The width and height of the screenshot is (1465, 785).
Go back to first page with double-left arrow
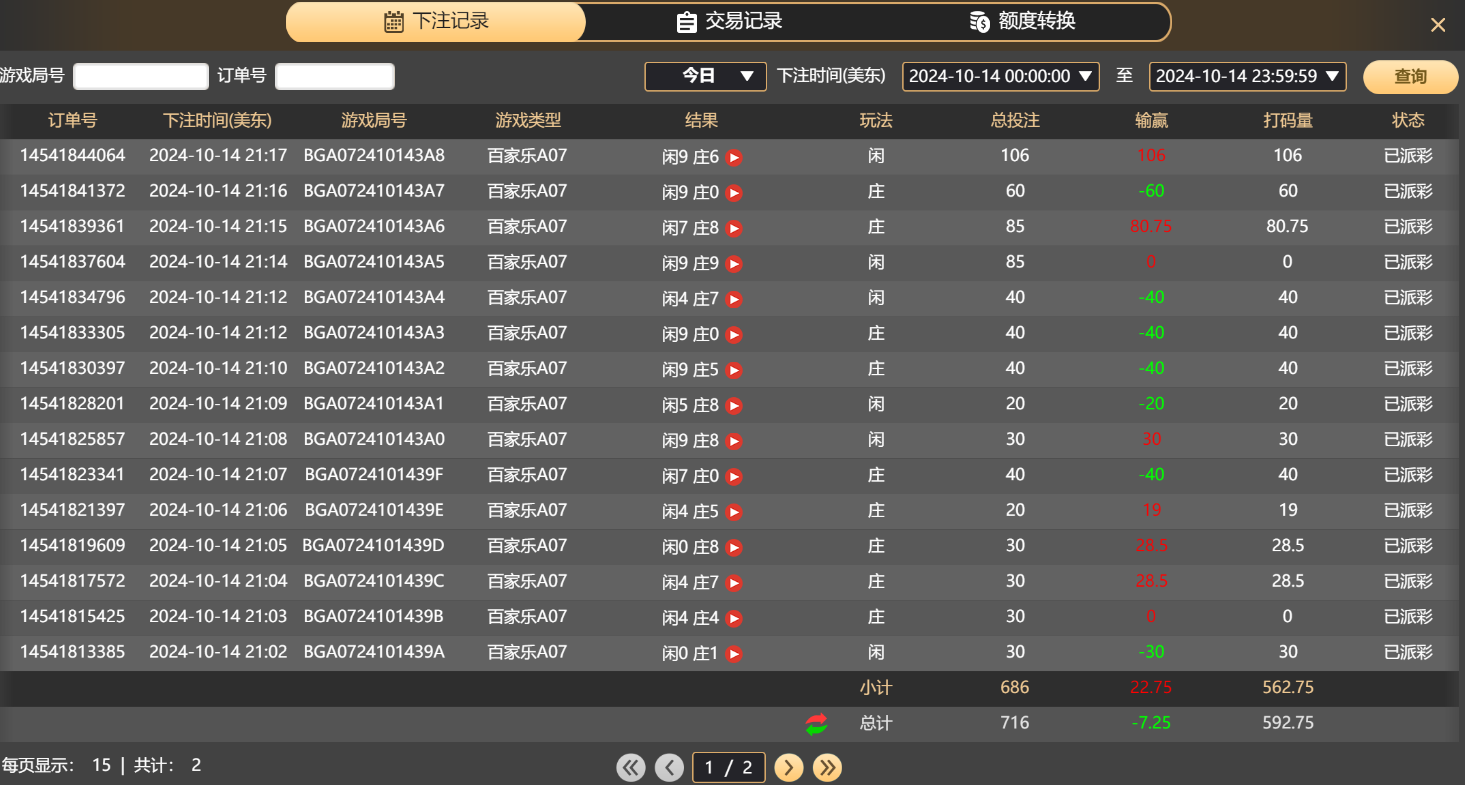(630, 767)
